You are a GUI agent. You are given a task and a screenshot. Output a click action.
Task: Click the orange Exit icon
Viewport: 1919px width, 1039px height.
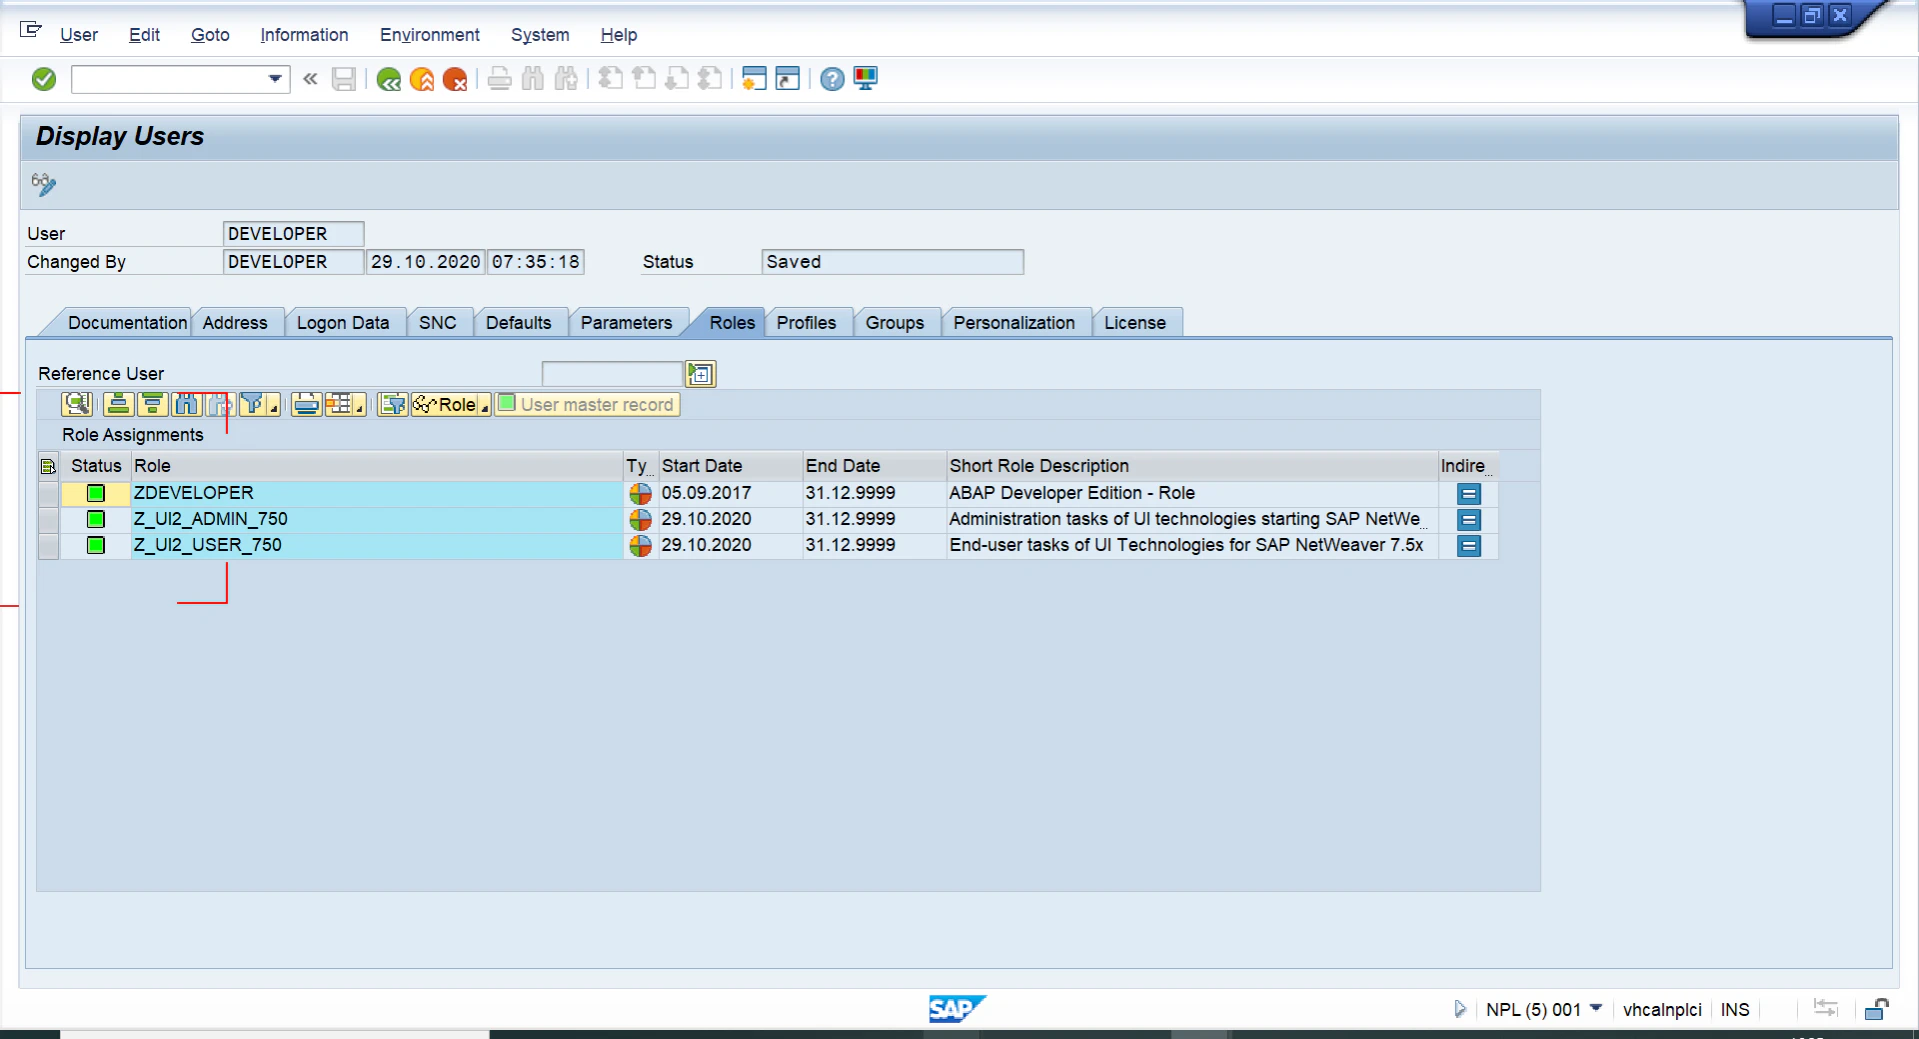coord(422,79)
